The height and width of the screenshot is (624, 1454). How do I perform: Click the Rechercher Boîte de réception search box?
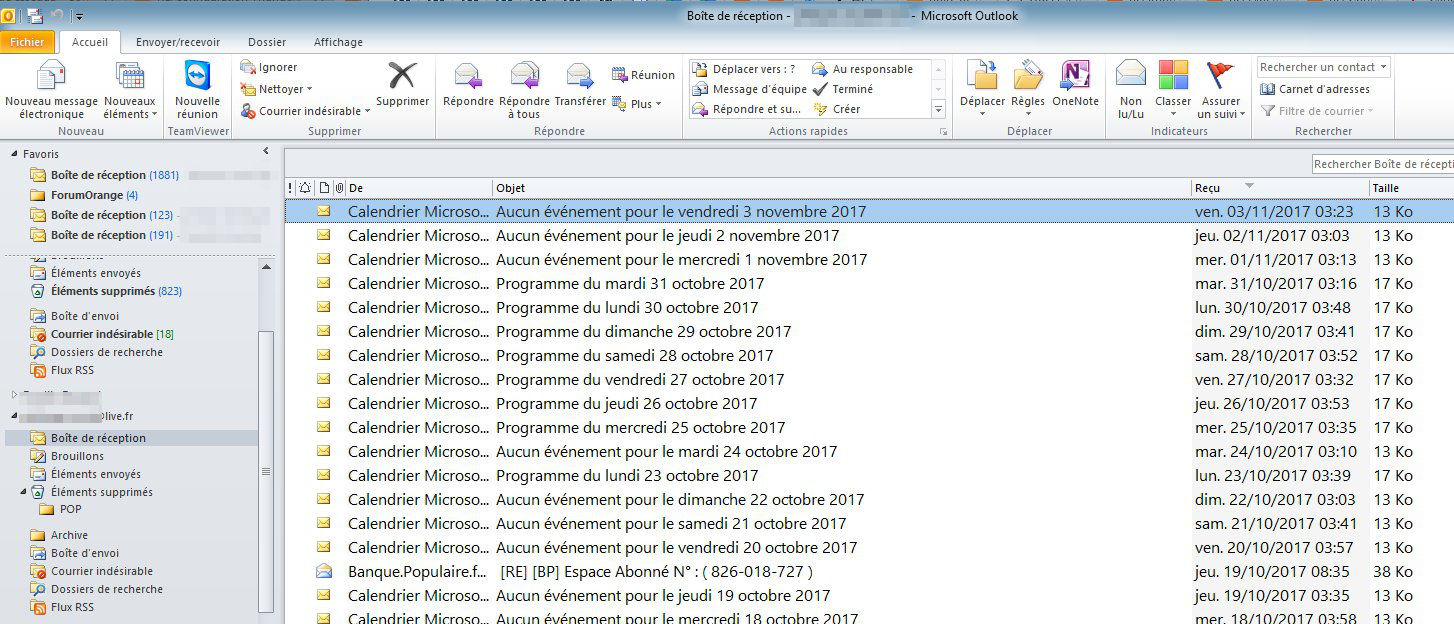pyautogui.click(x=1382, y=164)
